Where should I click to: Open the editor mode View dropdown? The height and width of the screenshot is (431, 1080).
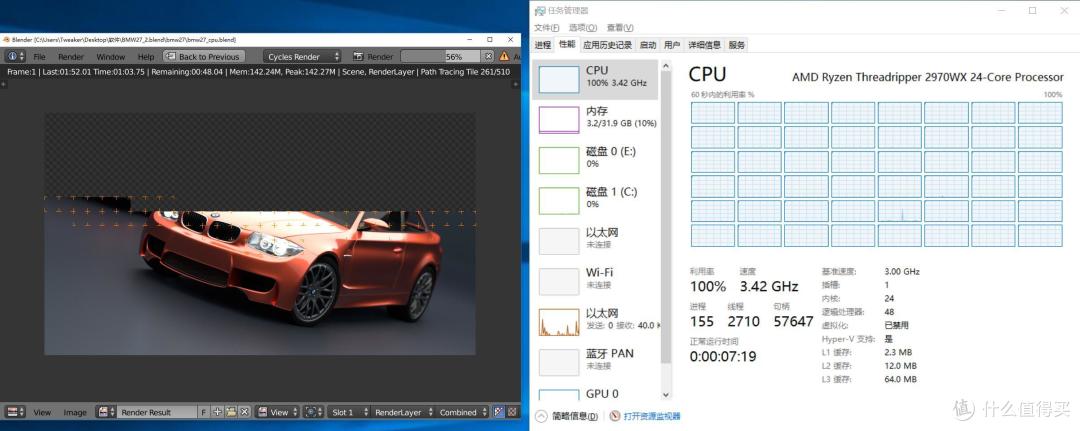click(x=278, y=412)
